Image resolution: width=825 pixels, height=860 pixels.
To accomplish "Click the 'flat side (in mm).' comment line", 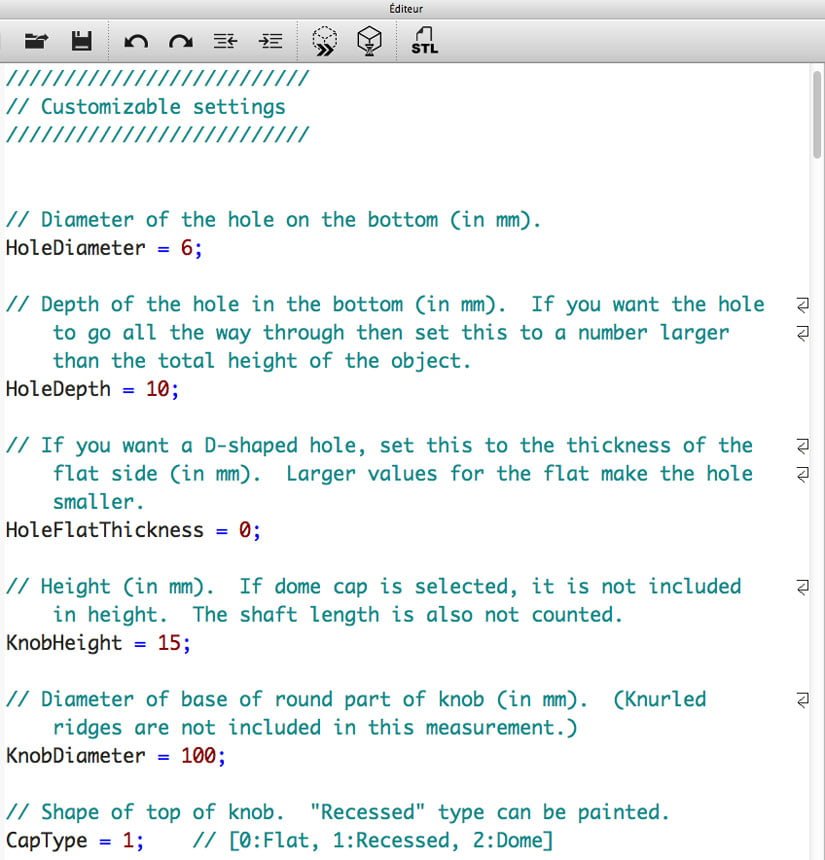I will [403, 474].
